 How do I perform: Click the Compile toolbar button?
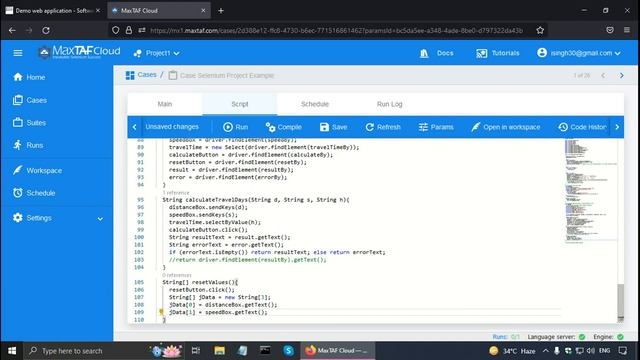point(283,127)
